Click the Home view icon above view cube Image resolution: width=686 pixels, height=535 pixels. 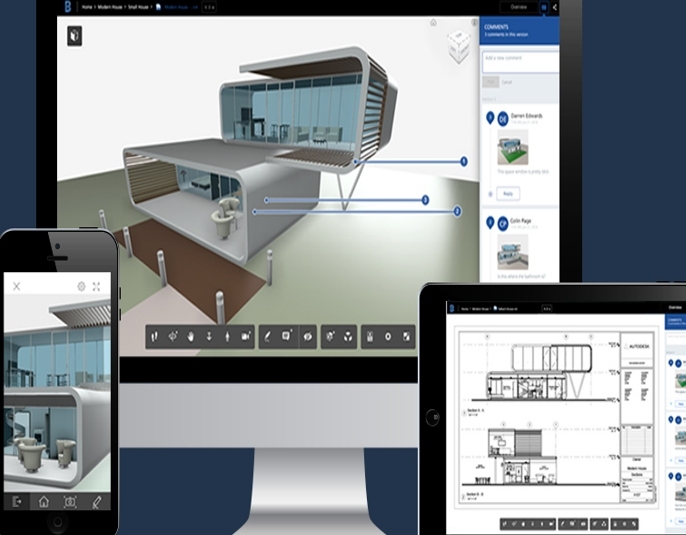click(433, 22)
